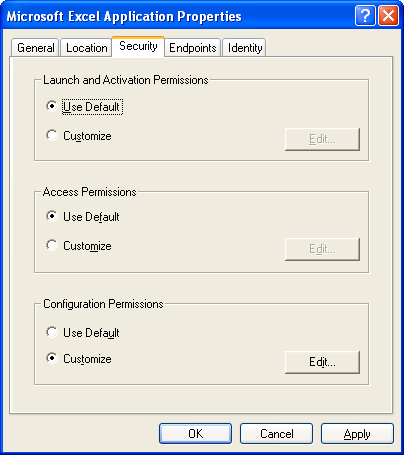Click the Apply button
Viewport: 404px width, 455px height.
(357, 433)
